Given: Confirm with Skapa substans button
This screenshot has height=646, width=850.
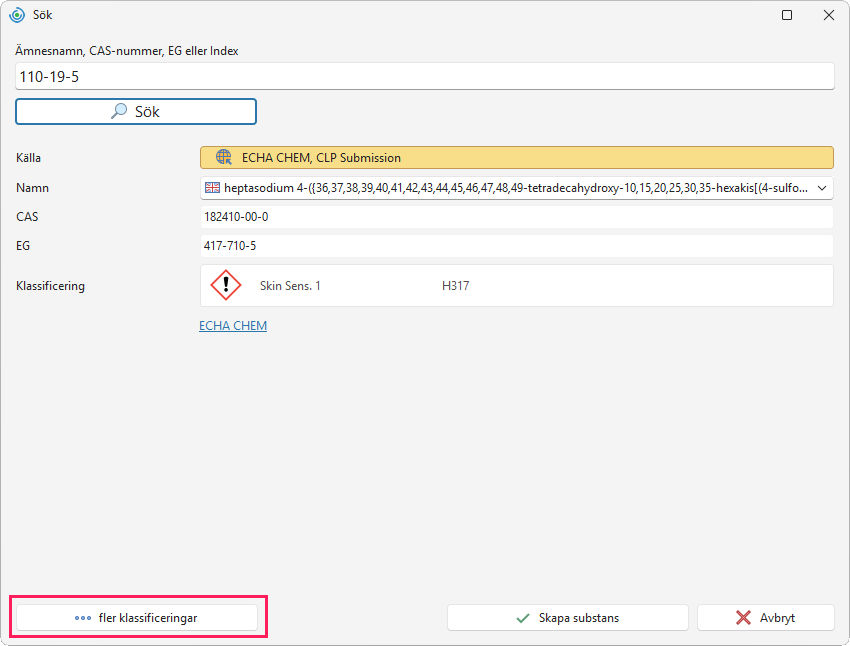Looking at the screenshot, I should click(568, 618).
